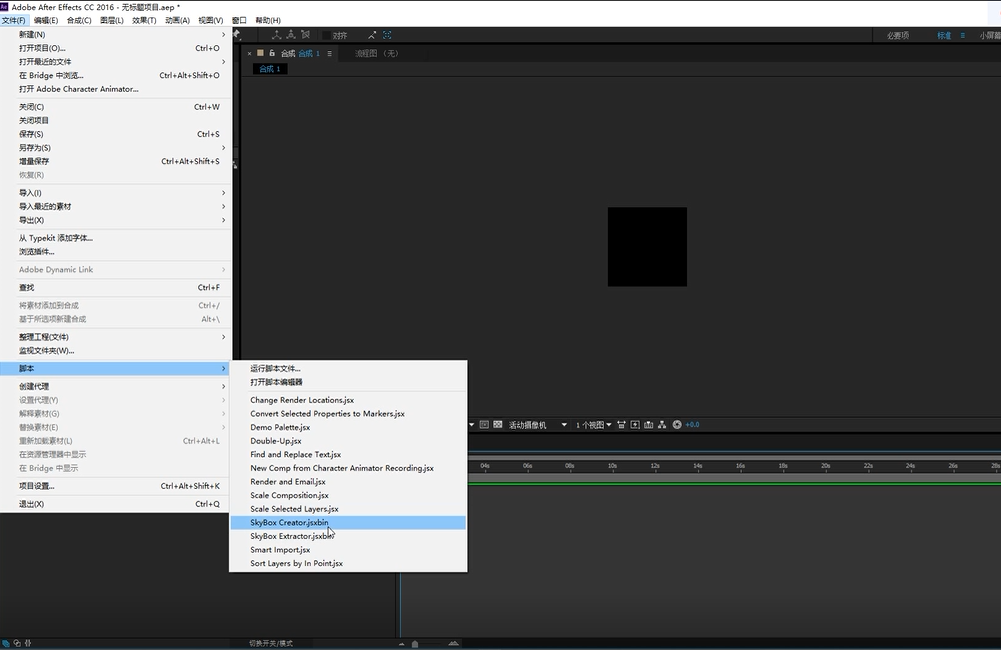The width and height of the screenshot is (1001, 650).
Task: Click the fast previews icon
Action: [x=635, y=425]
